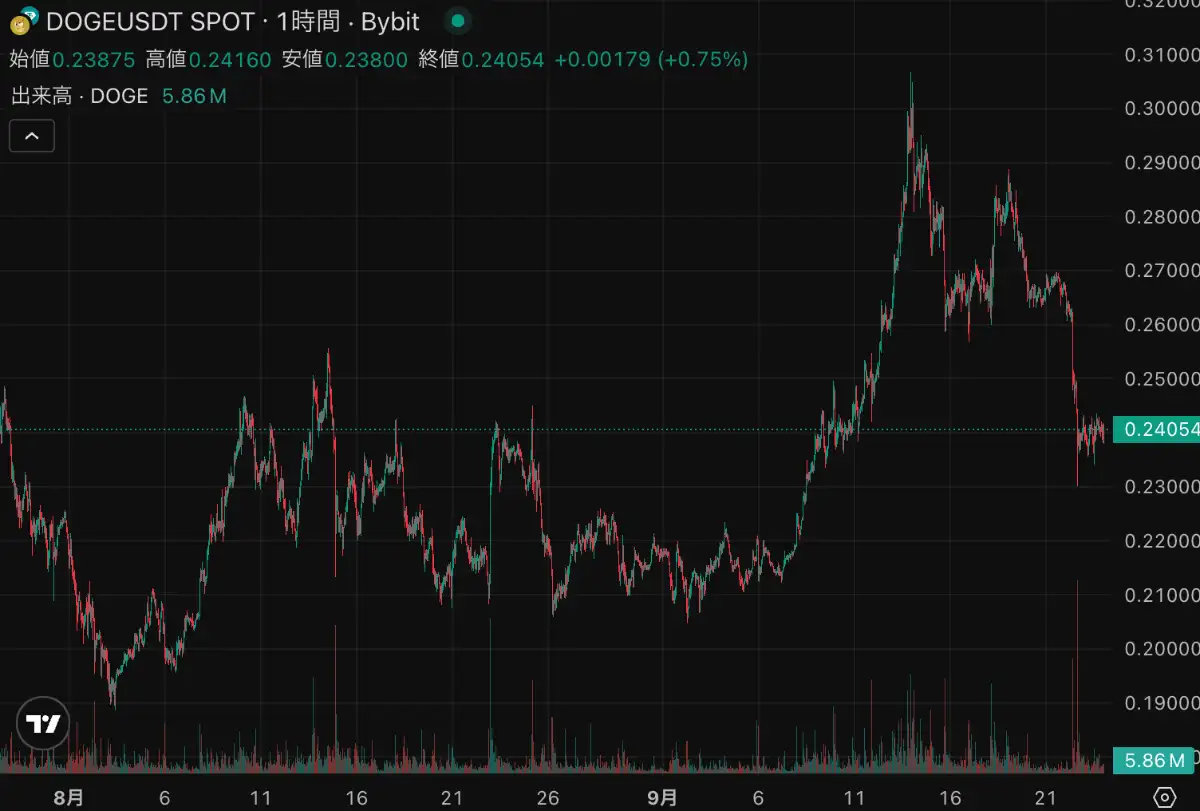Screen dimensions: 1200x811
Task: Collapse the indicator legend with the chevron button
Action: (x=32, y=135)
